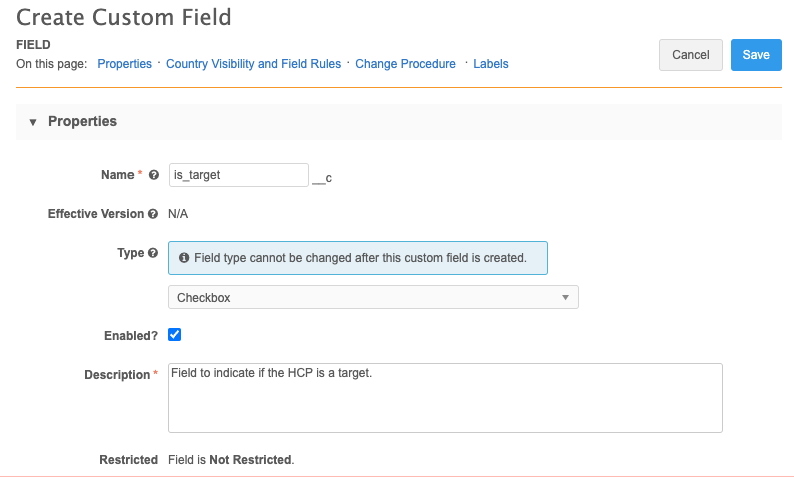This screenshot has height=477, width=794.
Task: Click the help icon beside Type
Action: click(153, 254)
